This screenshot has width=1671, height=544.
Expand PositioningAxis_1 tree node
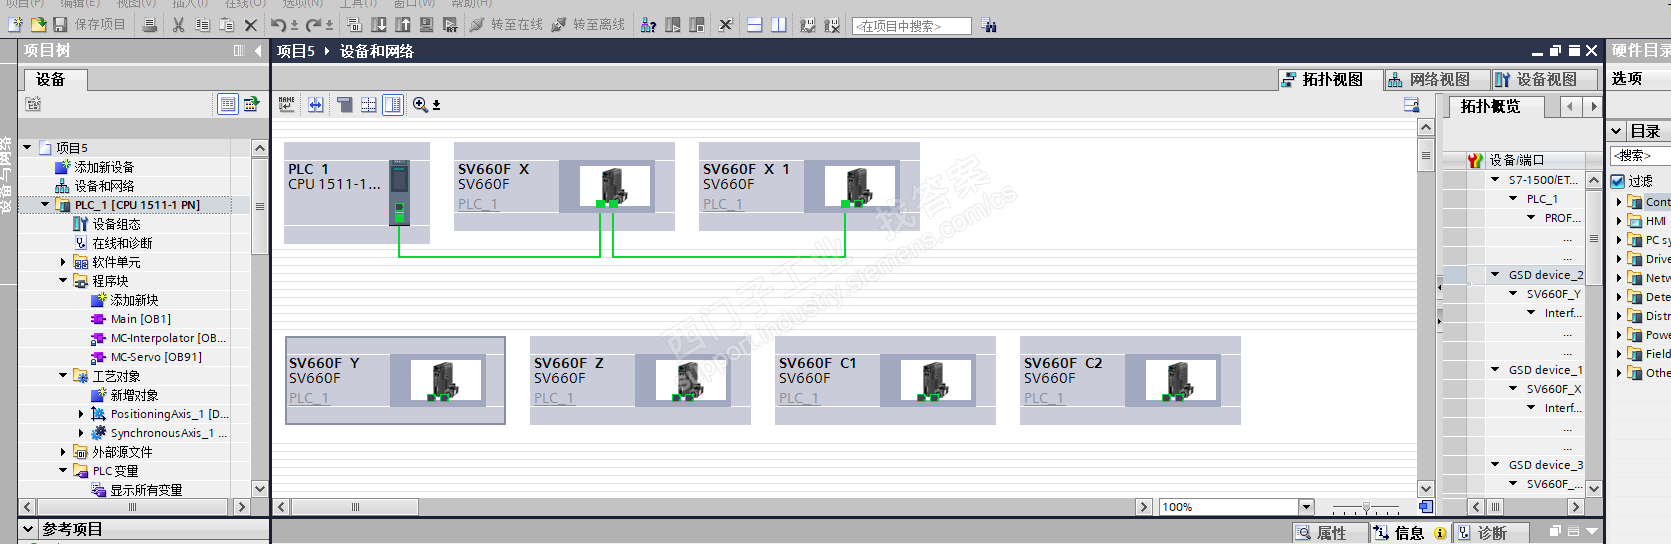pyautogui.click(x=81, y=414)
